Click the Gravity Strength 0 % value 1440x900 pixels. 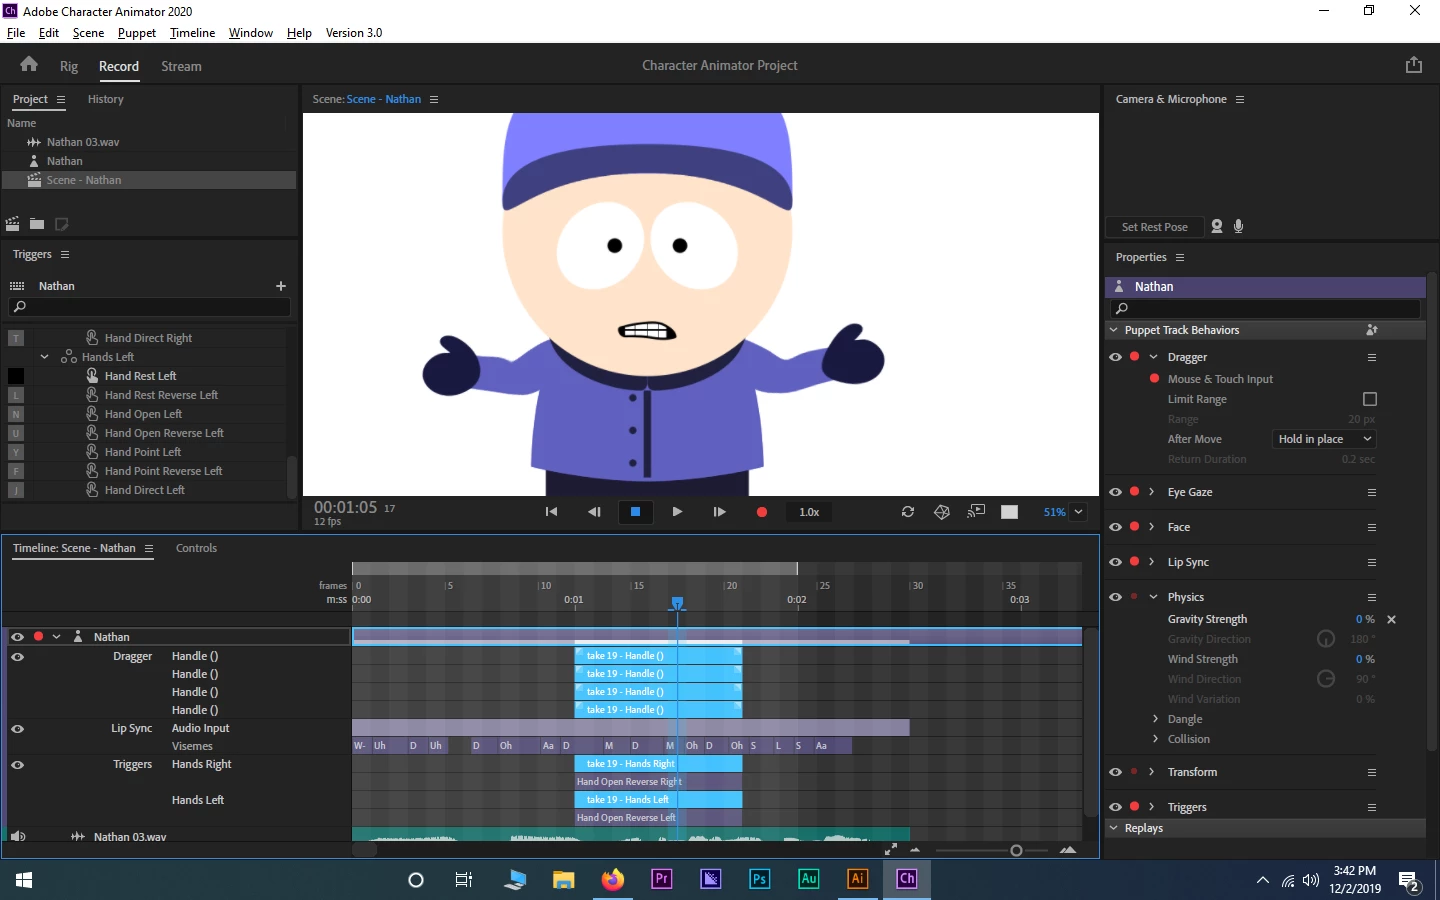[1365, 620]
